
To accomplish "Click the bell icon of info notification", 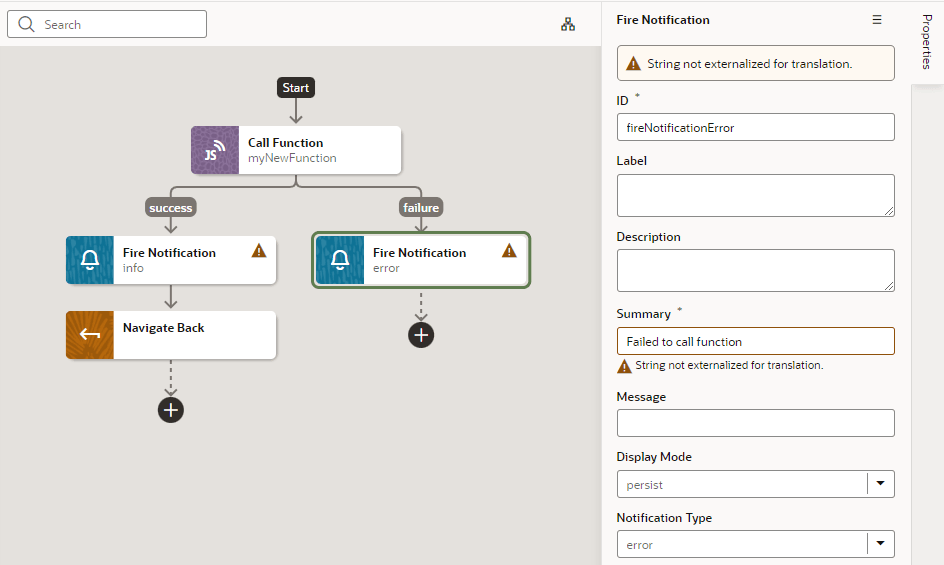I will (x=90, y=260).
